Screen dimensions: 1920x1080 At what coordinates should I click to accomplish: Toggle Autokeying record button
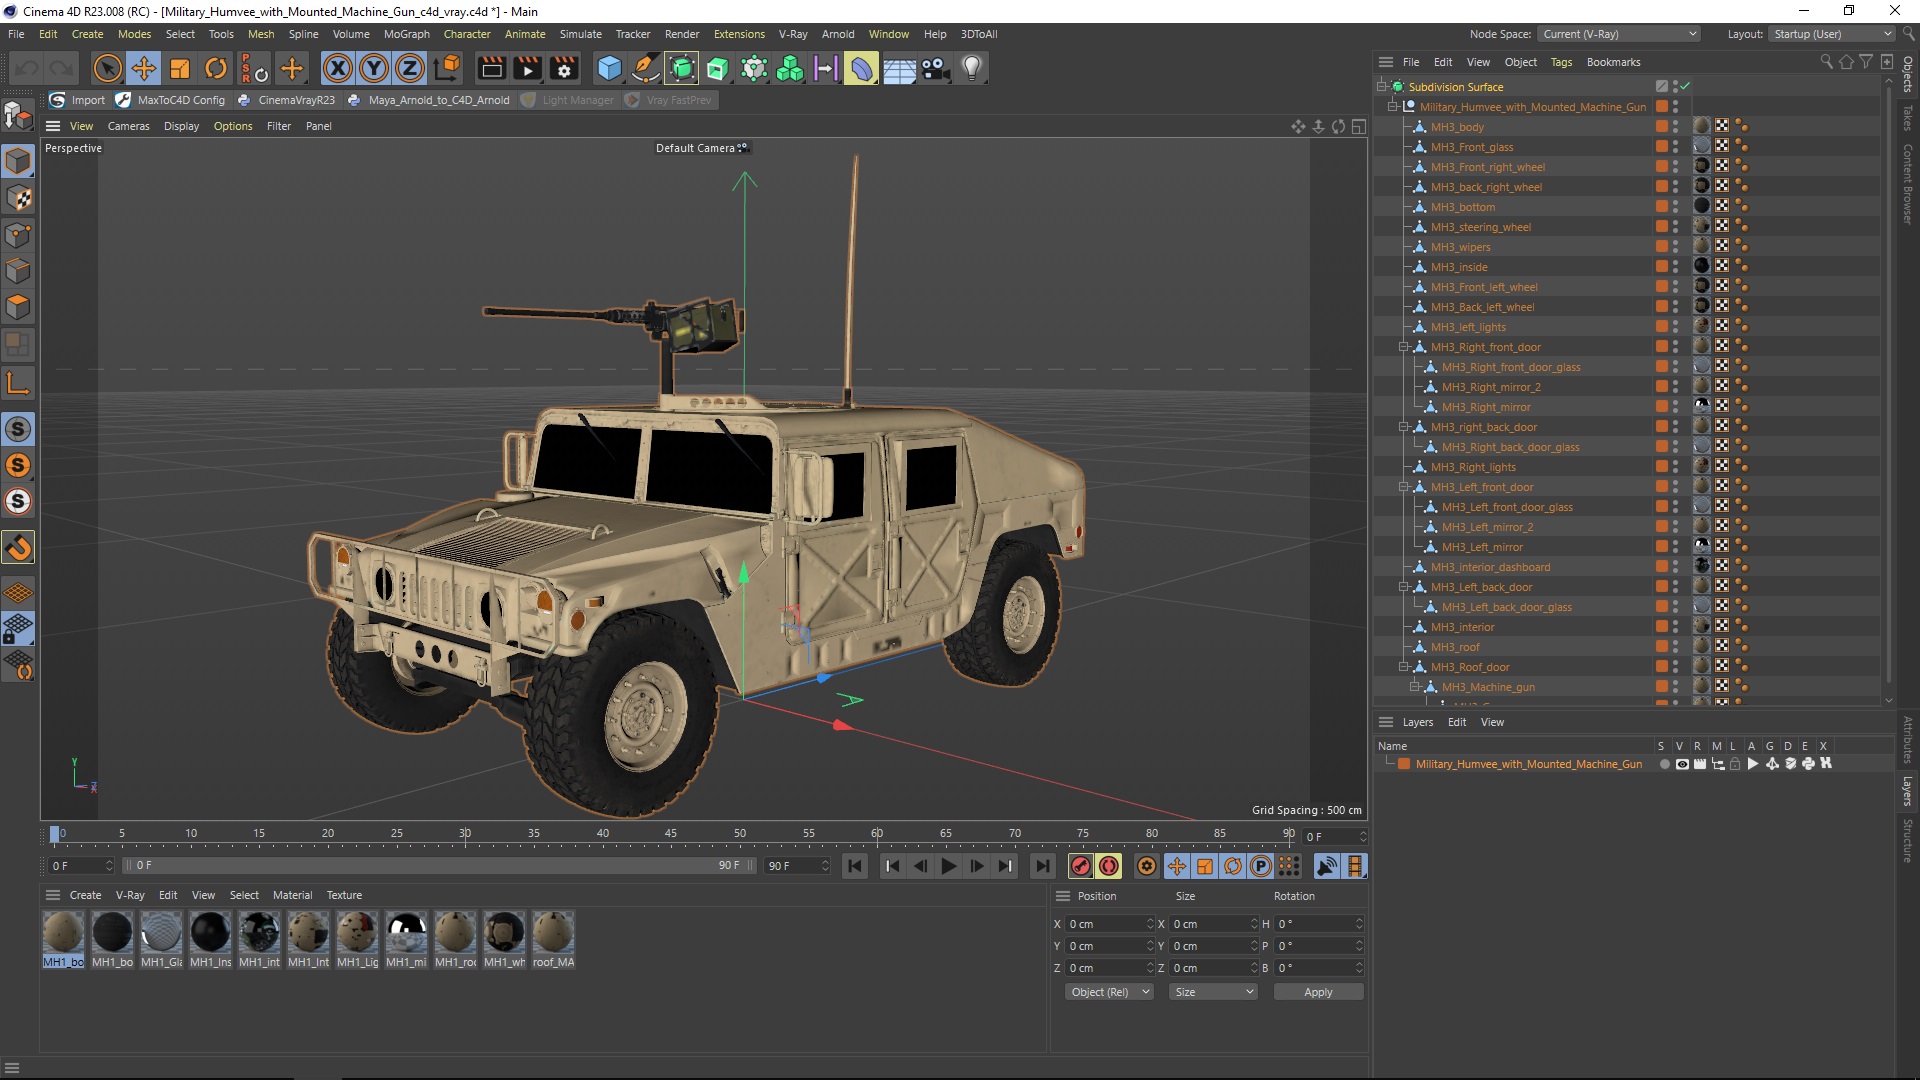(x=1109, y=866)
